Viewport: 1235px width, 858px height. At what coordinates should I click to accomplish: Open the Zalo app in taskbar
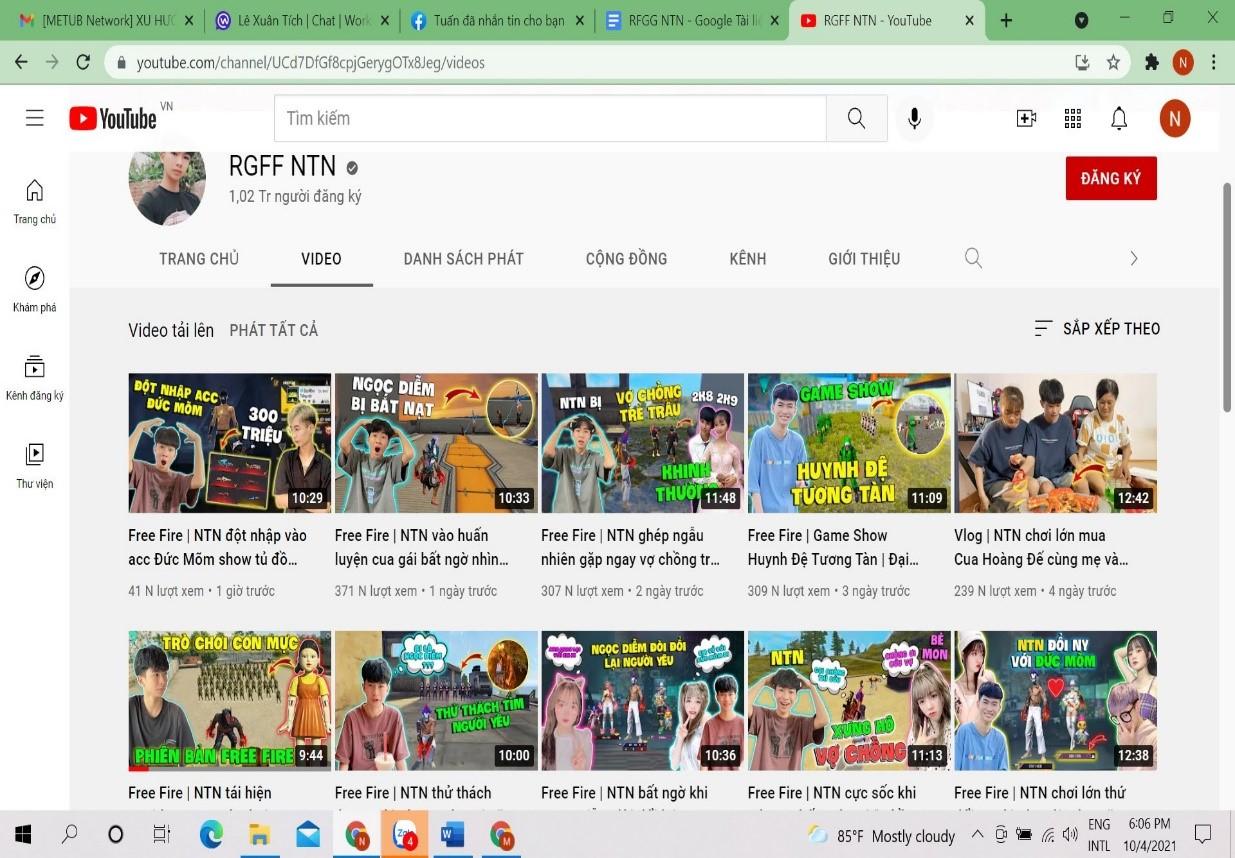click(405, 833)
